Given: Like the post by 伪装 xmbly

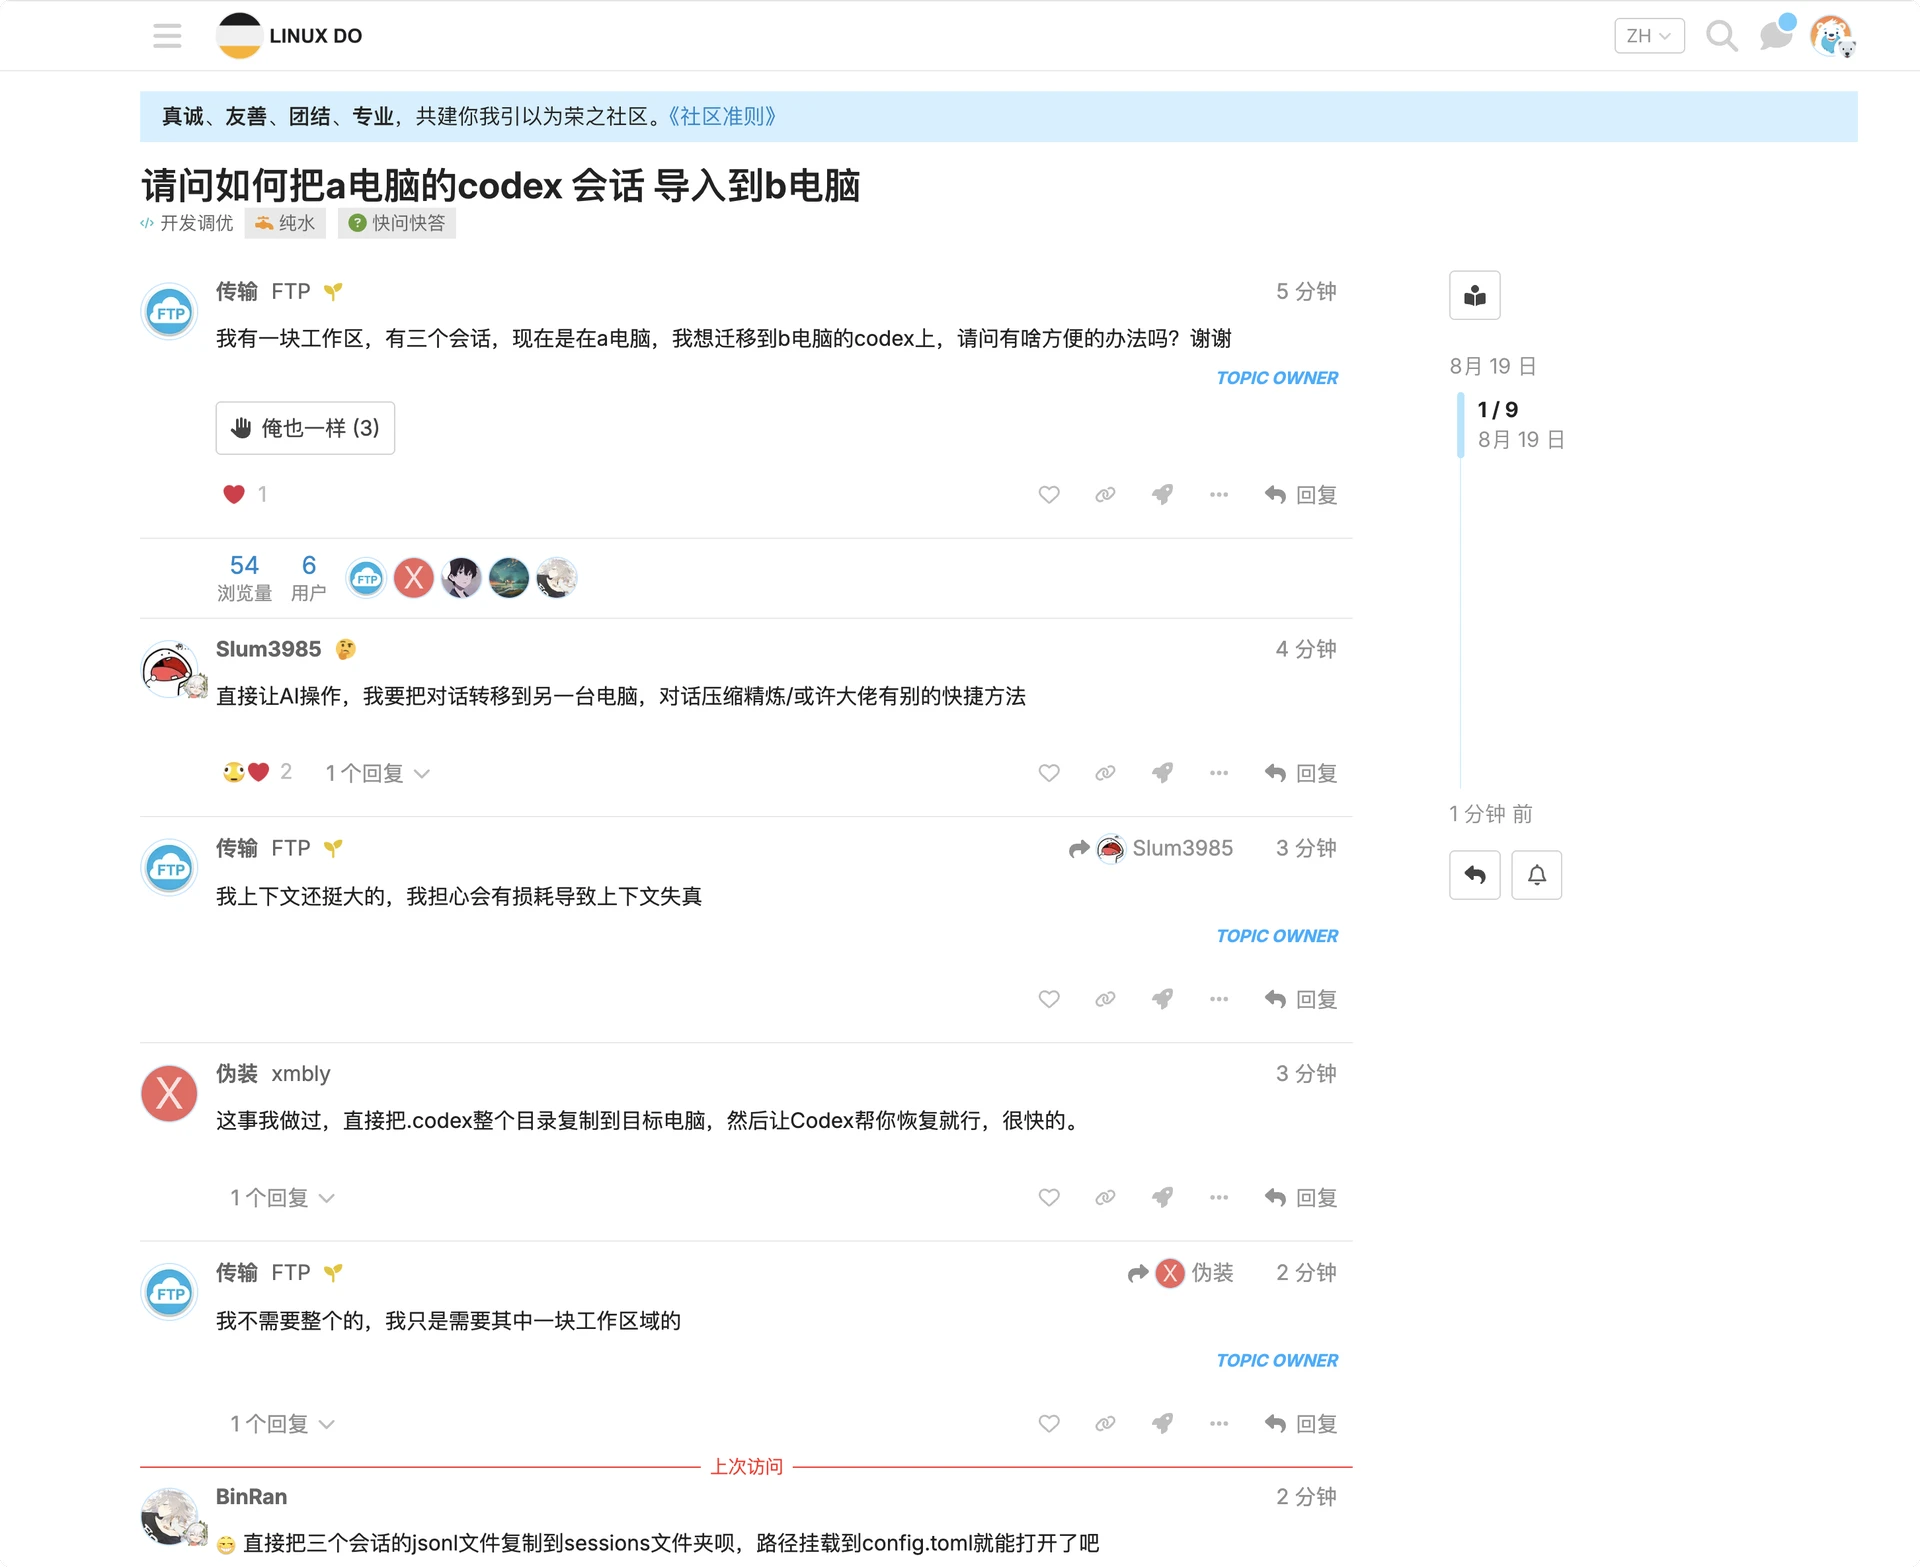Looking at the screenshot, I should pyautogui.click(x=1049, y=1198).
